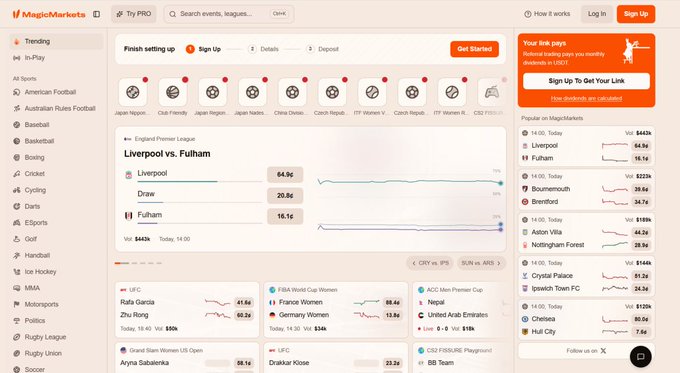Open the Japan Region league icon
The image size is (680, 373).
pyautogui.click(x=212, y=92)
